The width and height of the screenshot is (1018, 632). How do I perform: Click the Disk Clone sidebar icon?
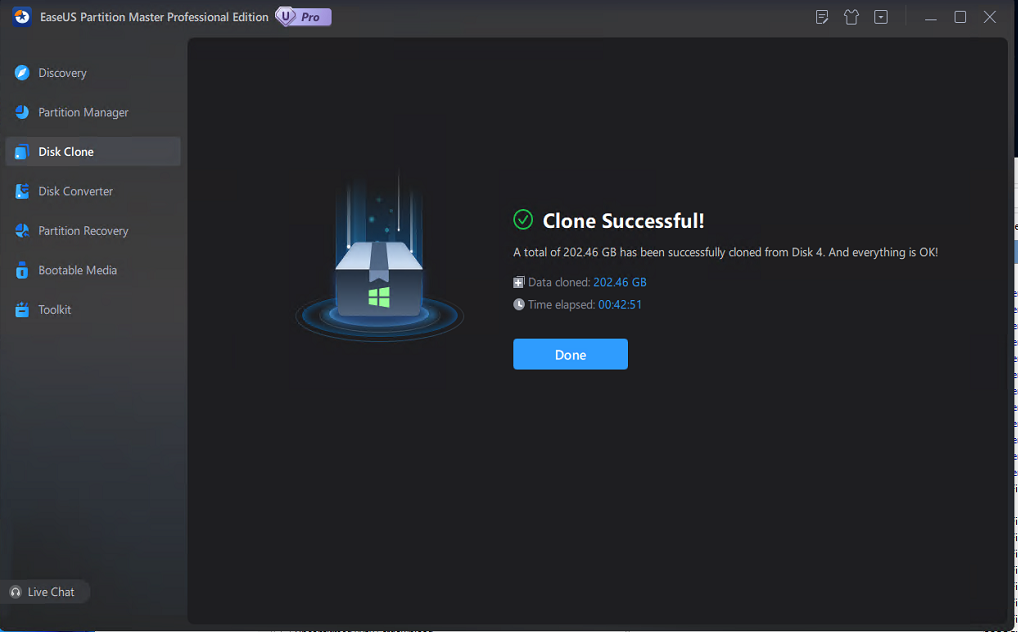(22, 152)
